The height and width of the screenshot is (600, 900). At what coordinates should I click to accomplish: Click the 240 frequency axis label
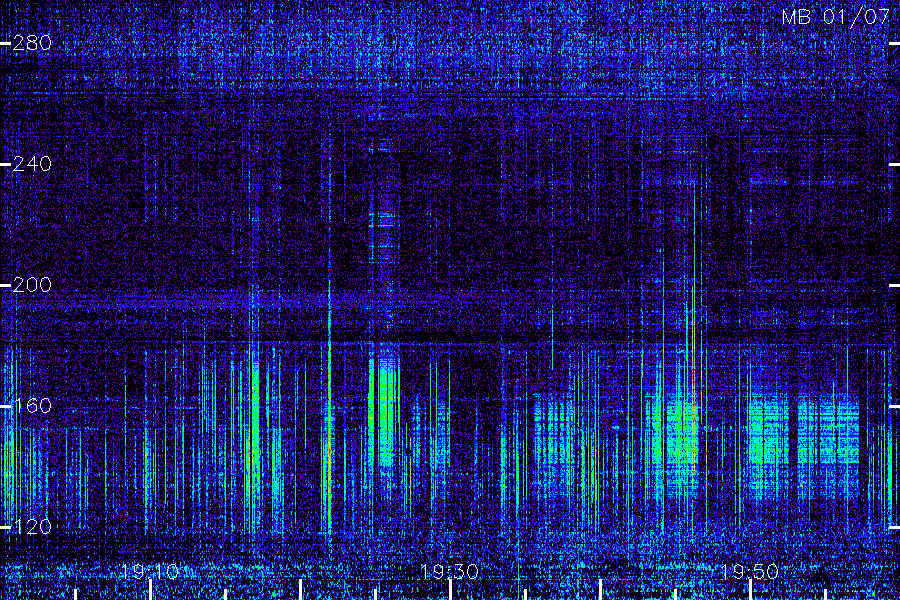(x=32, y=164)
